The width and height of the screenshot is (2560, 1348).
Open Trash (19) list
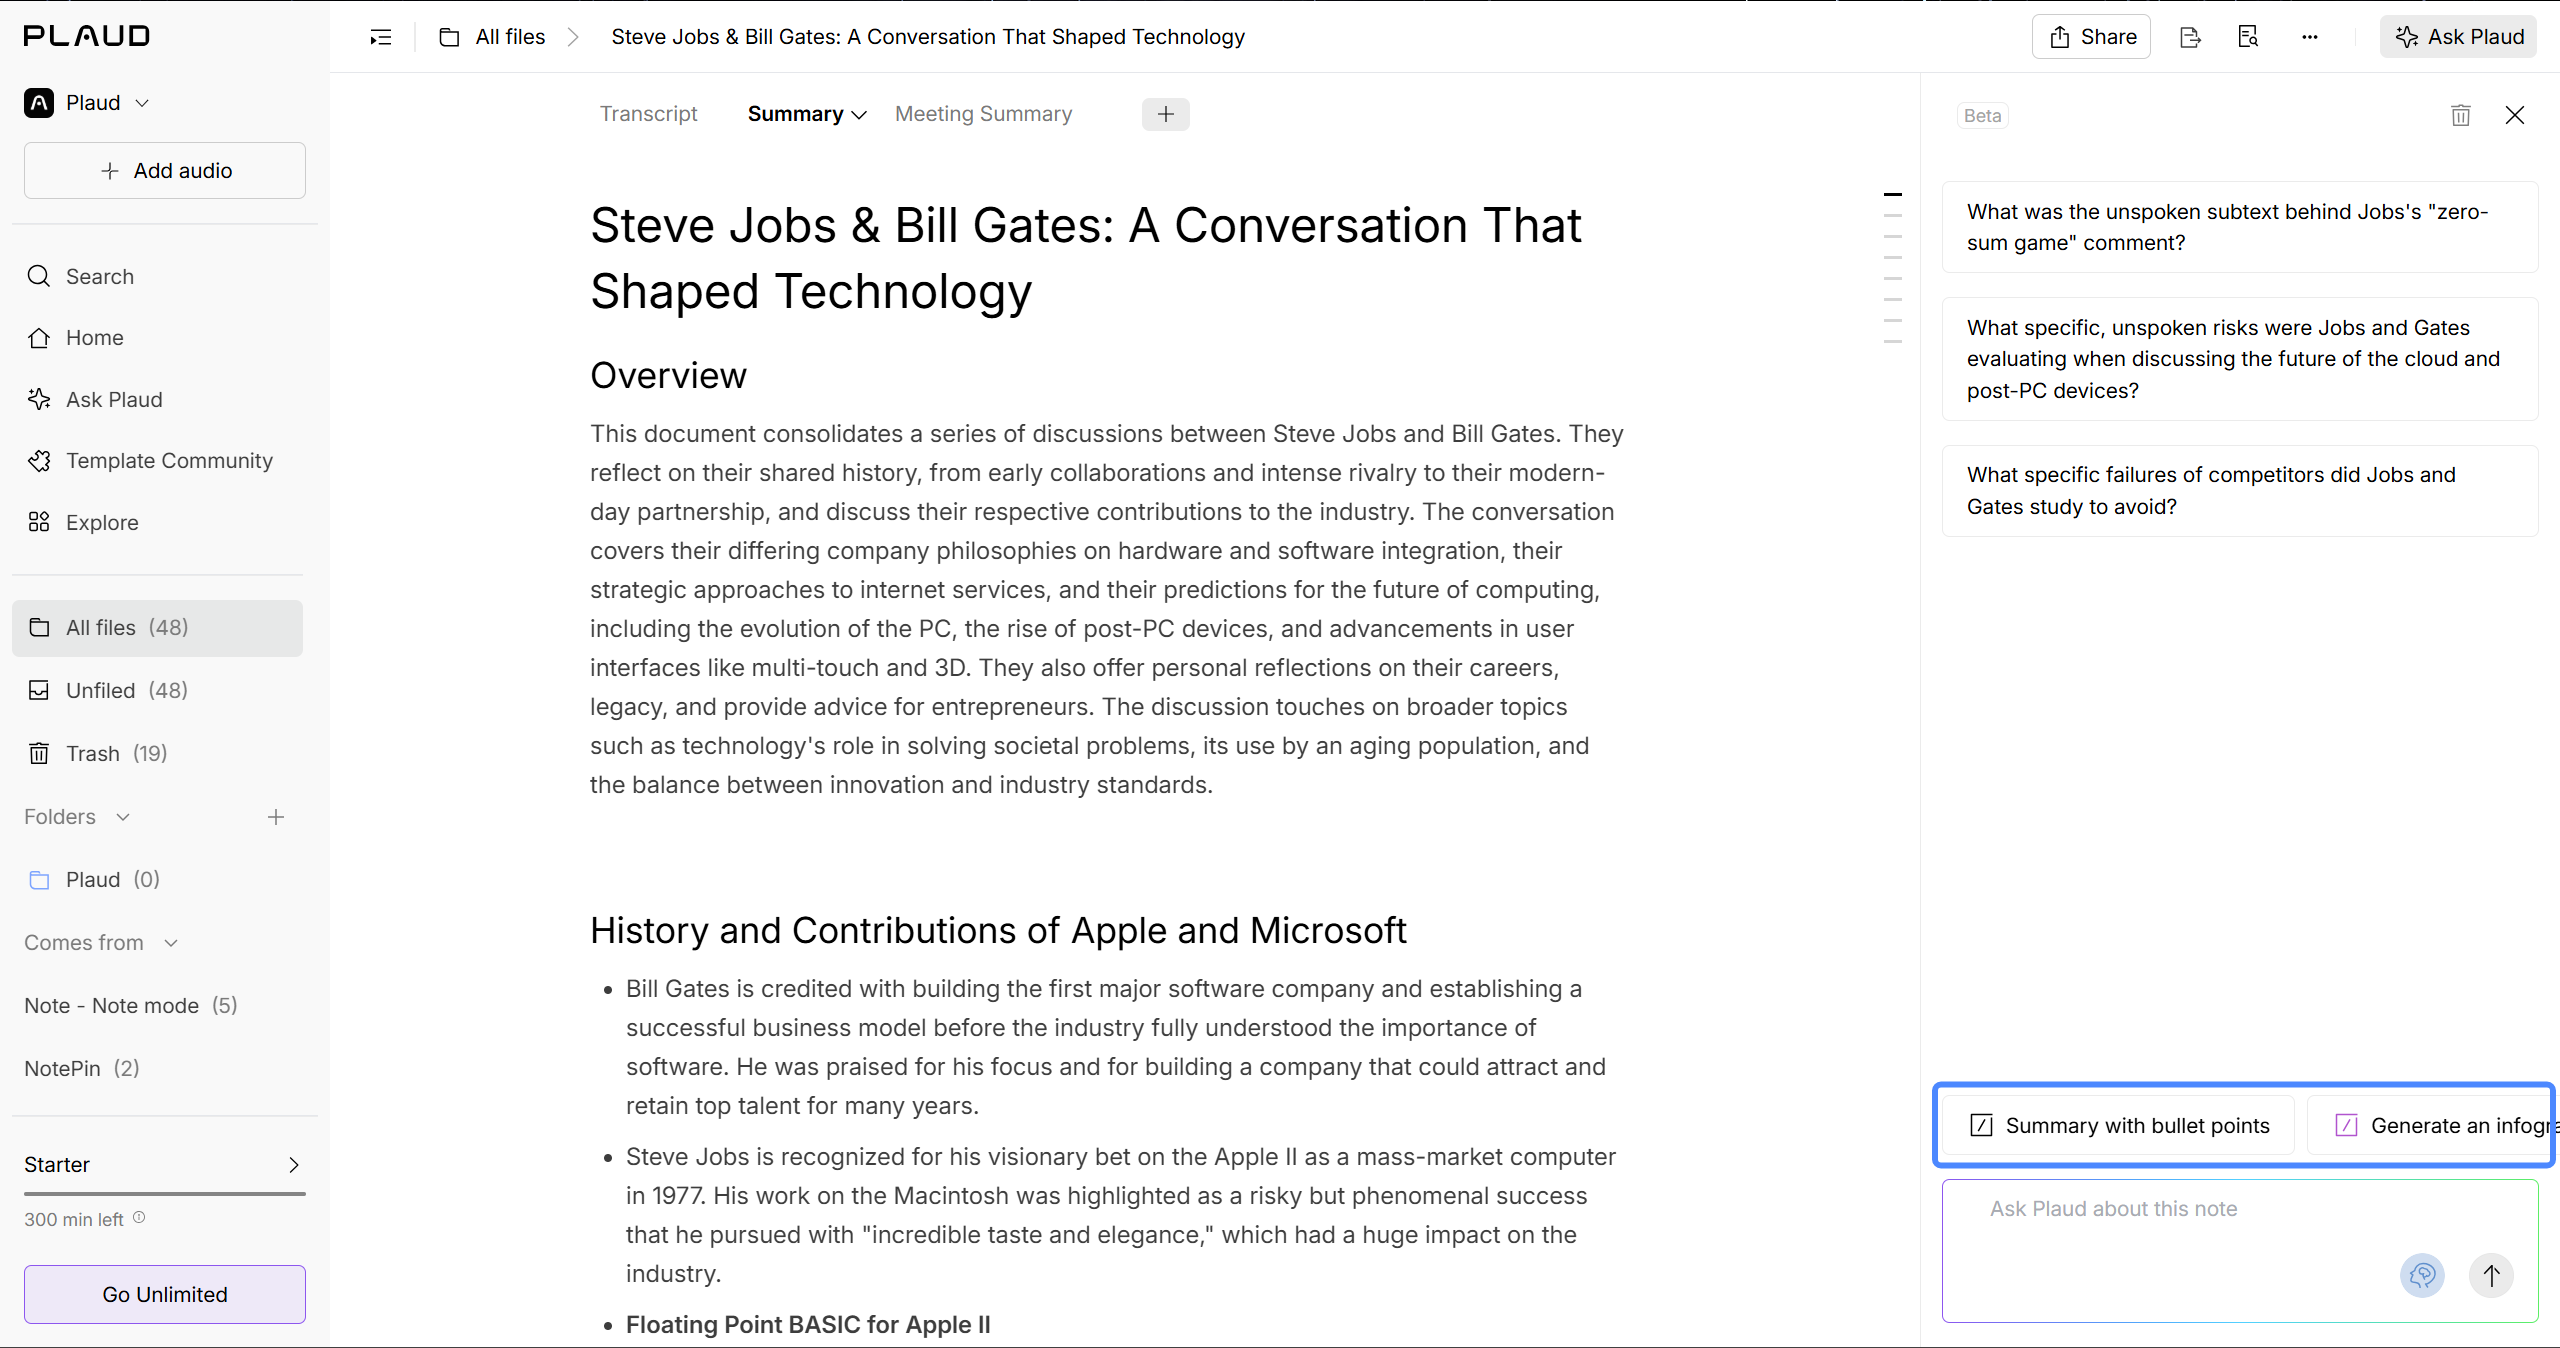pos(158,753)
